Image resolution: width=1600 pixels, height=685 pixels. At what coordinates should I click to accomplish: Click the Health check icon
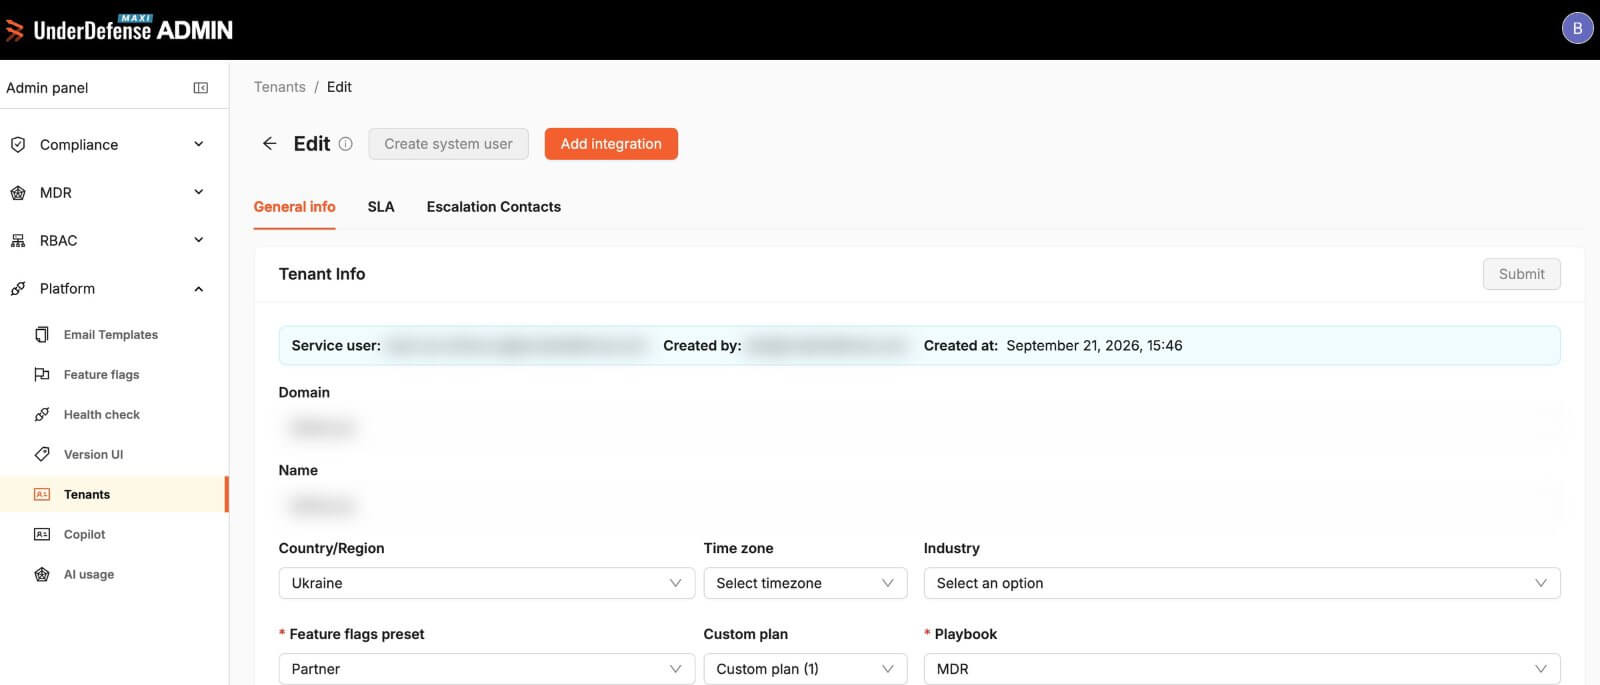(x=42, y=415)
